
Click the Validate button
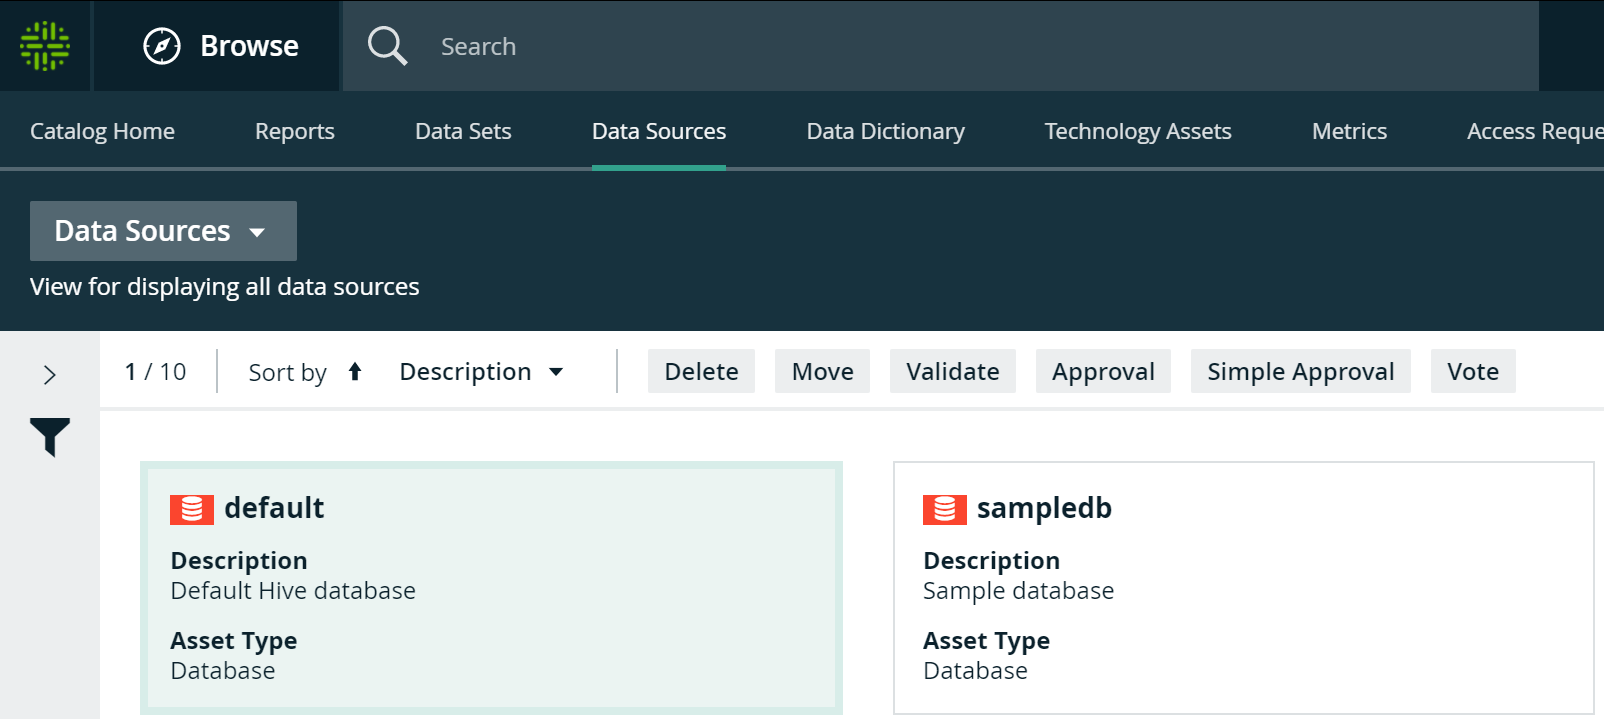[952, 372]
